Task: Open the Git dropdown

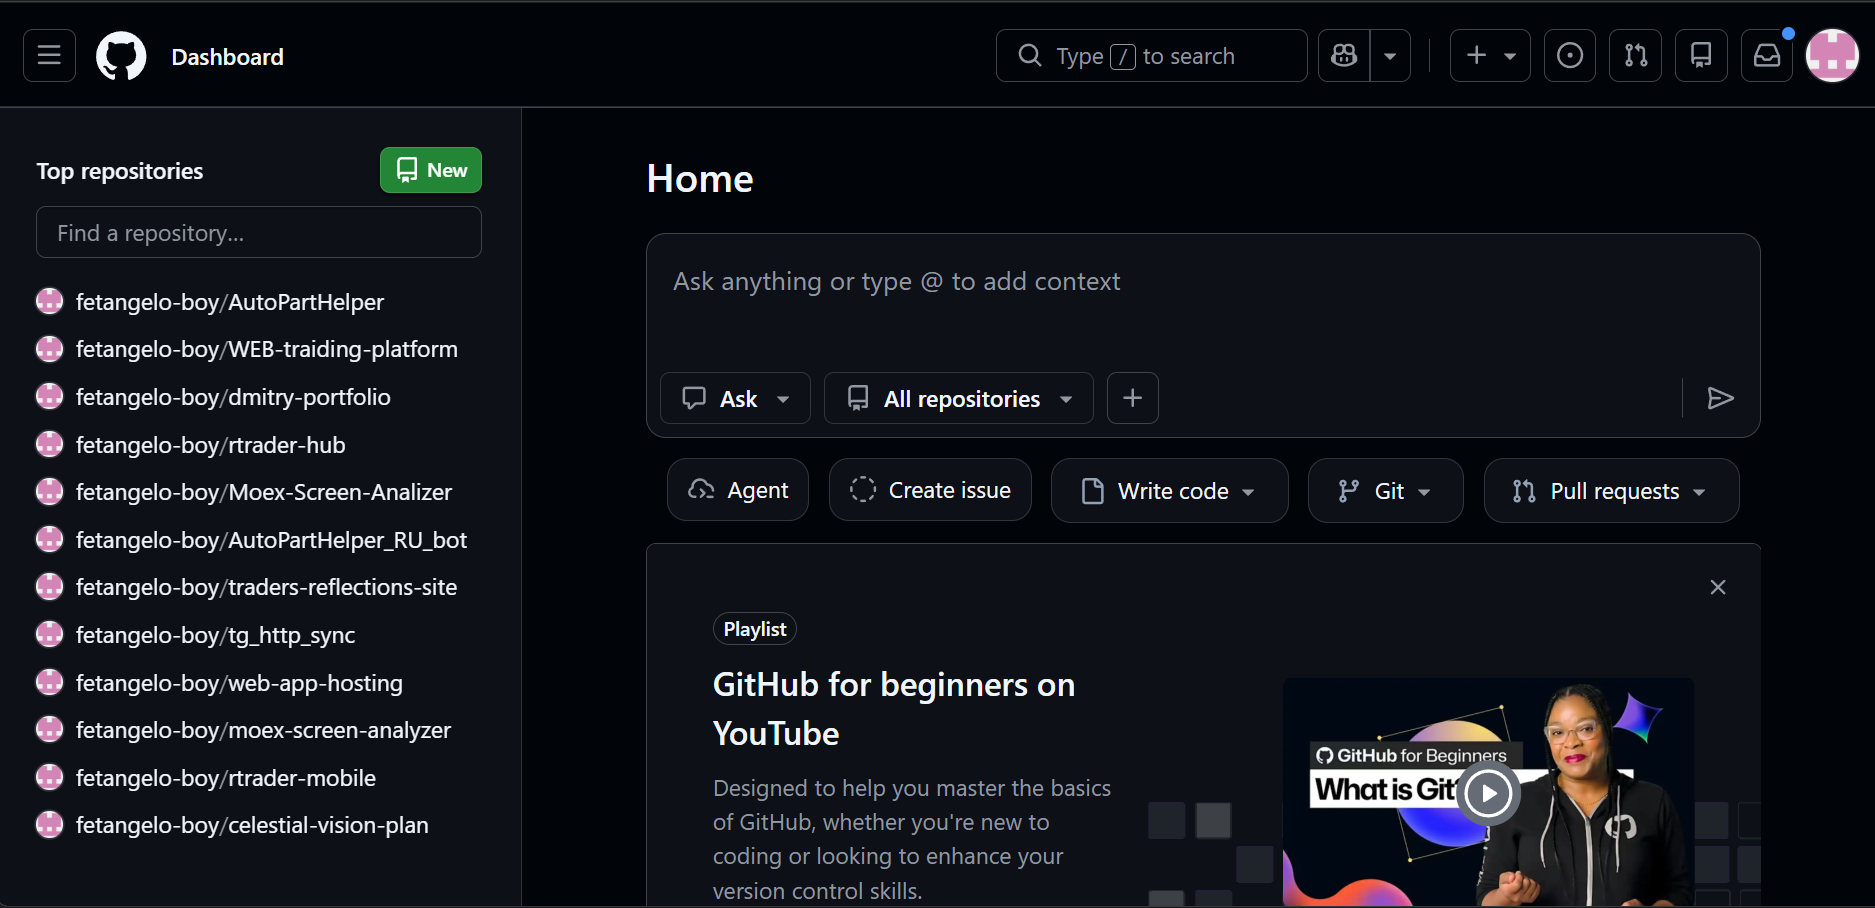Action: click(1385, 490)
